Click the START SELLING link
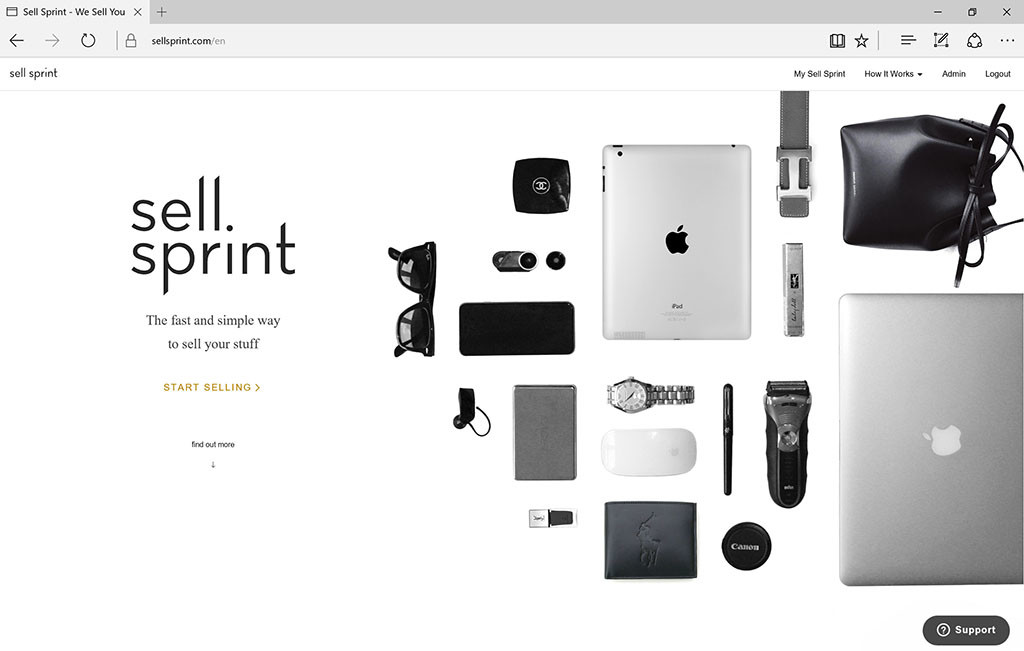This screenshot has width=1024, height=651. (x=212, y=387)
